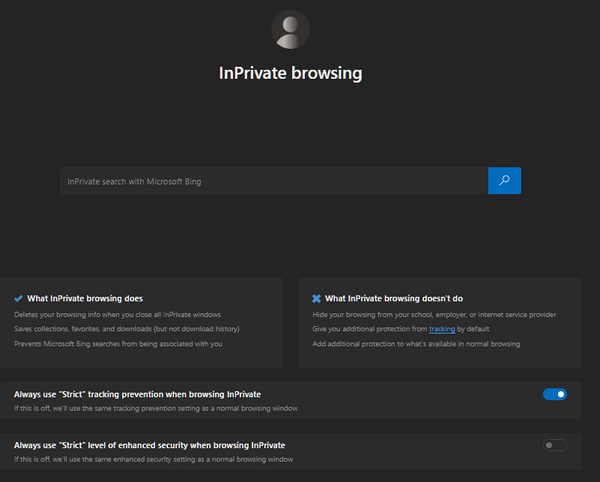Click 'same tracking prevention setting' description text
The width and height of the screenshot is (600, 482).
click(156, 408)
